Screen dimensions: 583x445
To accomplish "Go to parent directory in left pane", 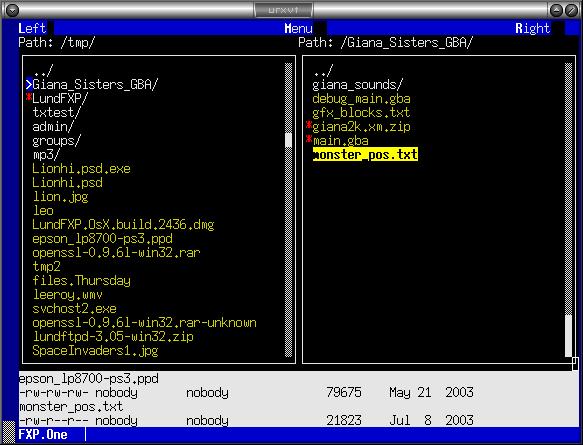I will coord(43,70).
